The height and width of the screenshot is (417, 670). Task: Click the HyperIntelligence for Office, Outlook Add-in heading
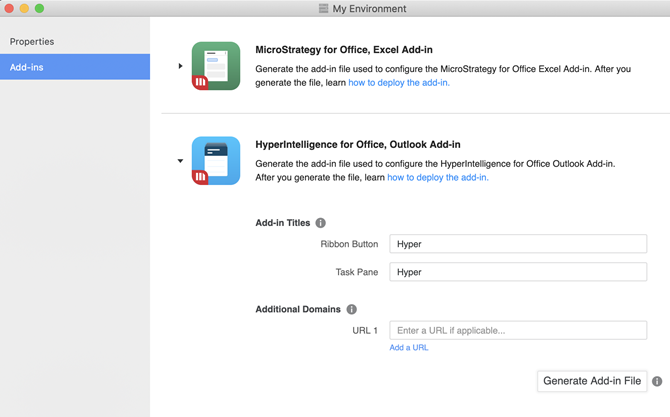358,145
